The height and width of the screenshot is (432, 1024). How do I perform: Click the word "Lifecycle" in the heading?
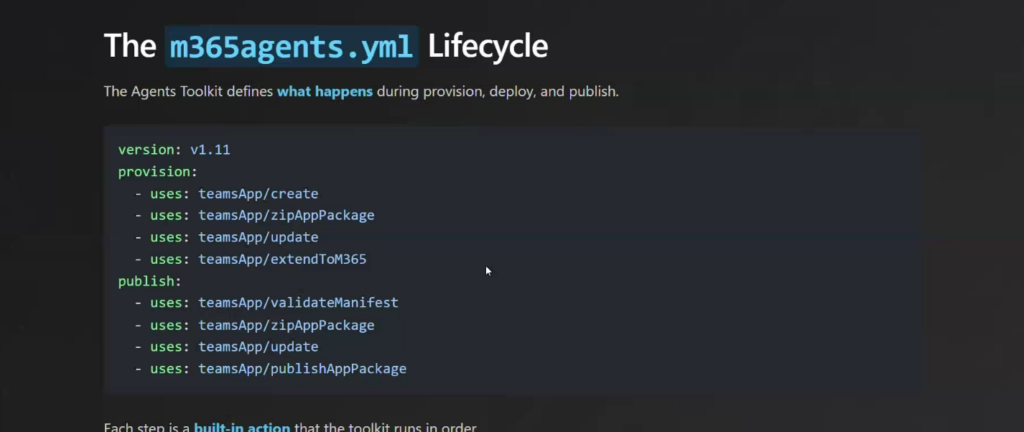[488, 47]
